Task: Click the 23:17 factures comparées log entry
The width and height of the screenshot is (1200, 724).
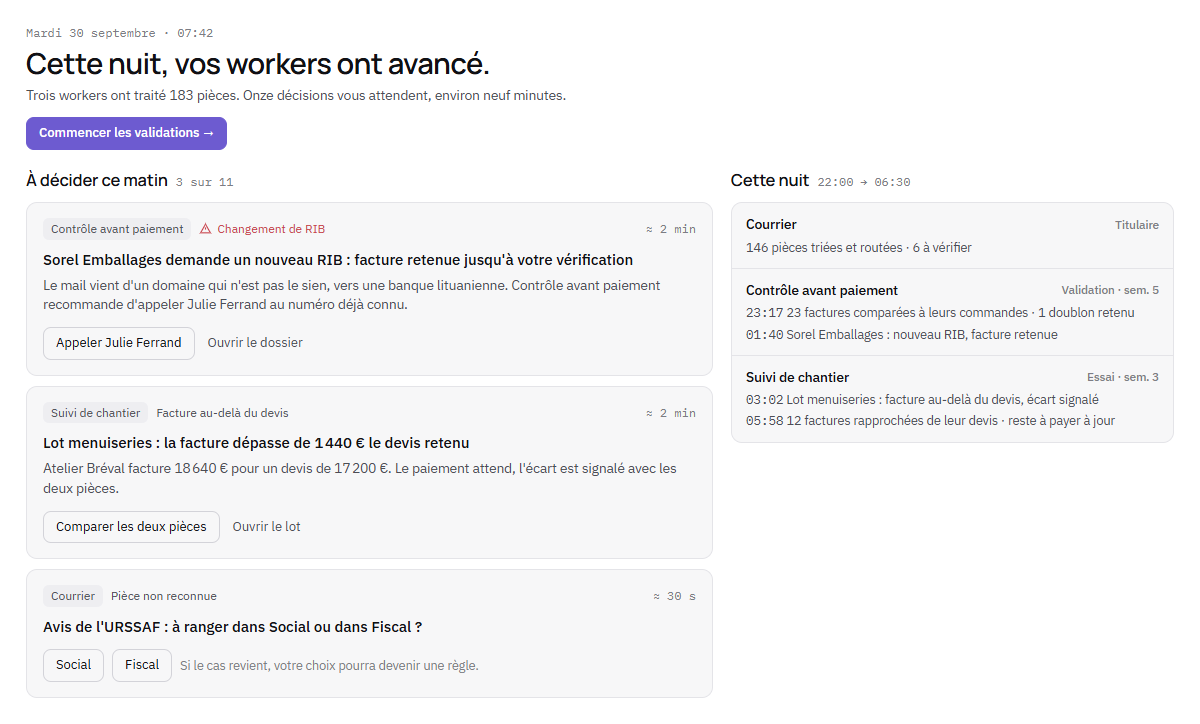Action: [x=940, y=313]
